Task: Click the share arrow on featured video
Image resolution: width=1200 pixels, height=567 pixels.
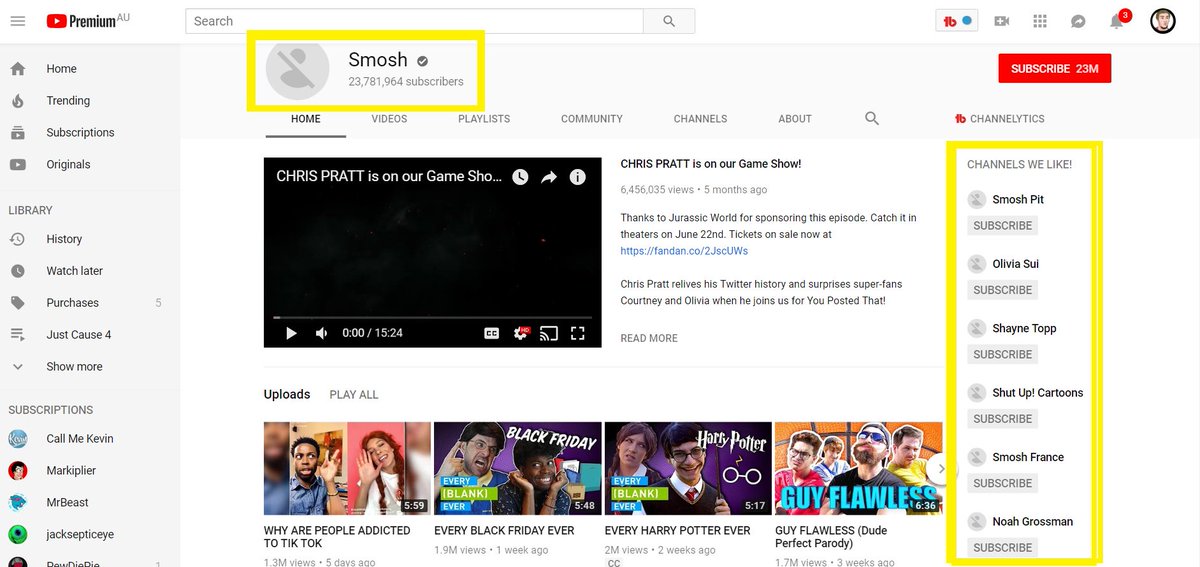Action: (549, 177)
